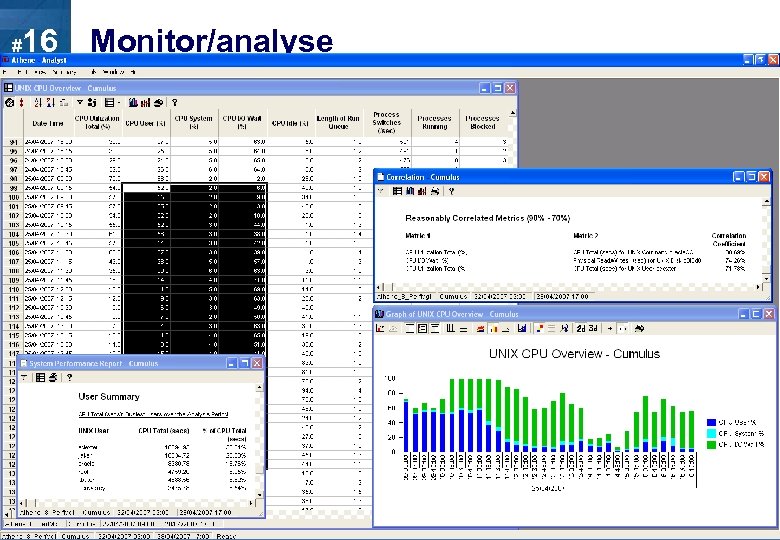Select row header 107 in CPU Overview table
The width and height of the screenshot is (780, 540).
13,262
